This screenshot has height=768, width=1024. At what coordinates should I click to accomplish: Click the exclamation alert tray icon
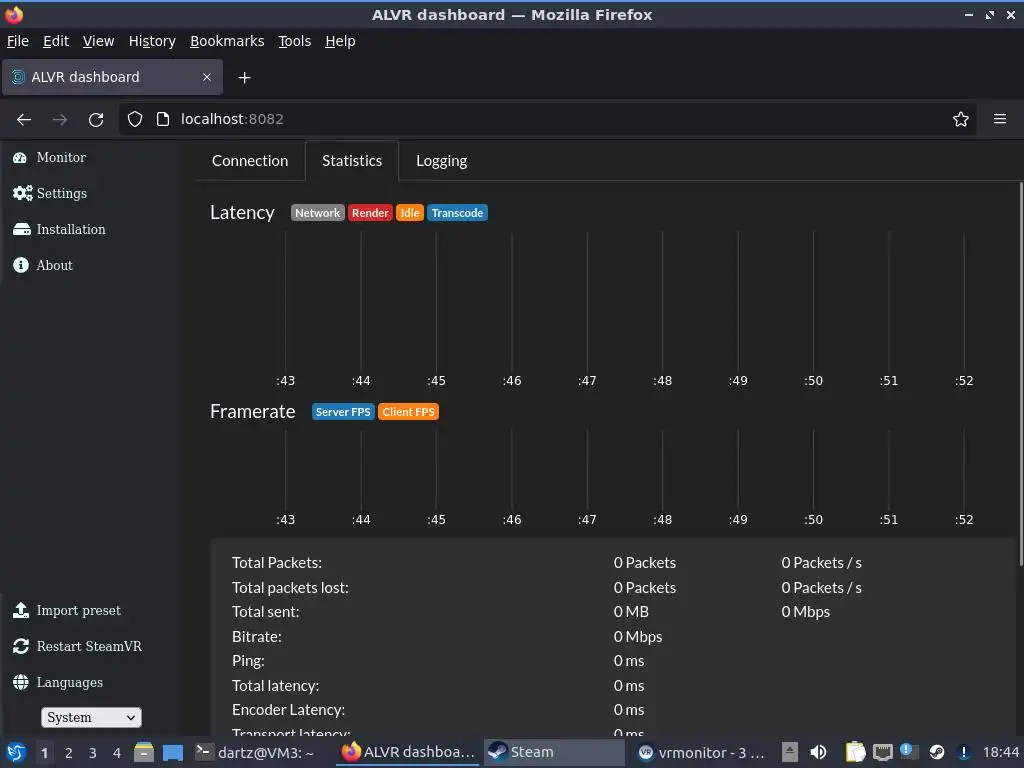963,752
